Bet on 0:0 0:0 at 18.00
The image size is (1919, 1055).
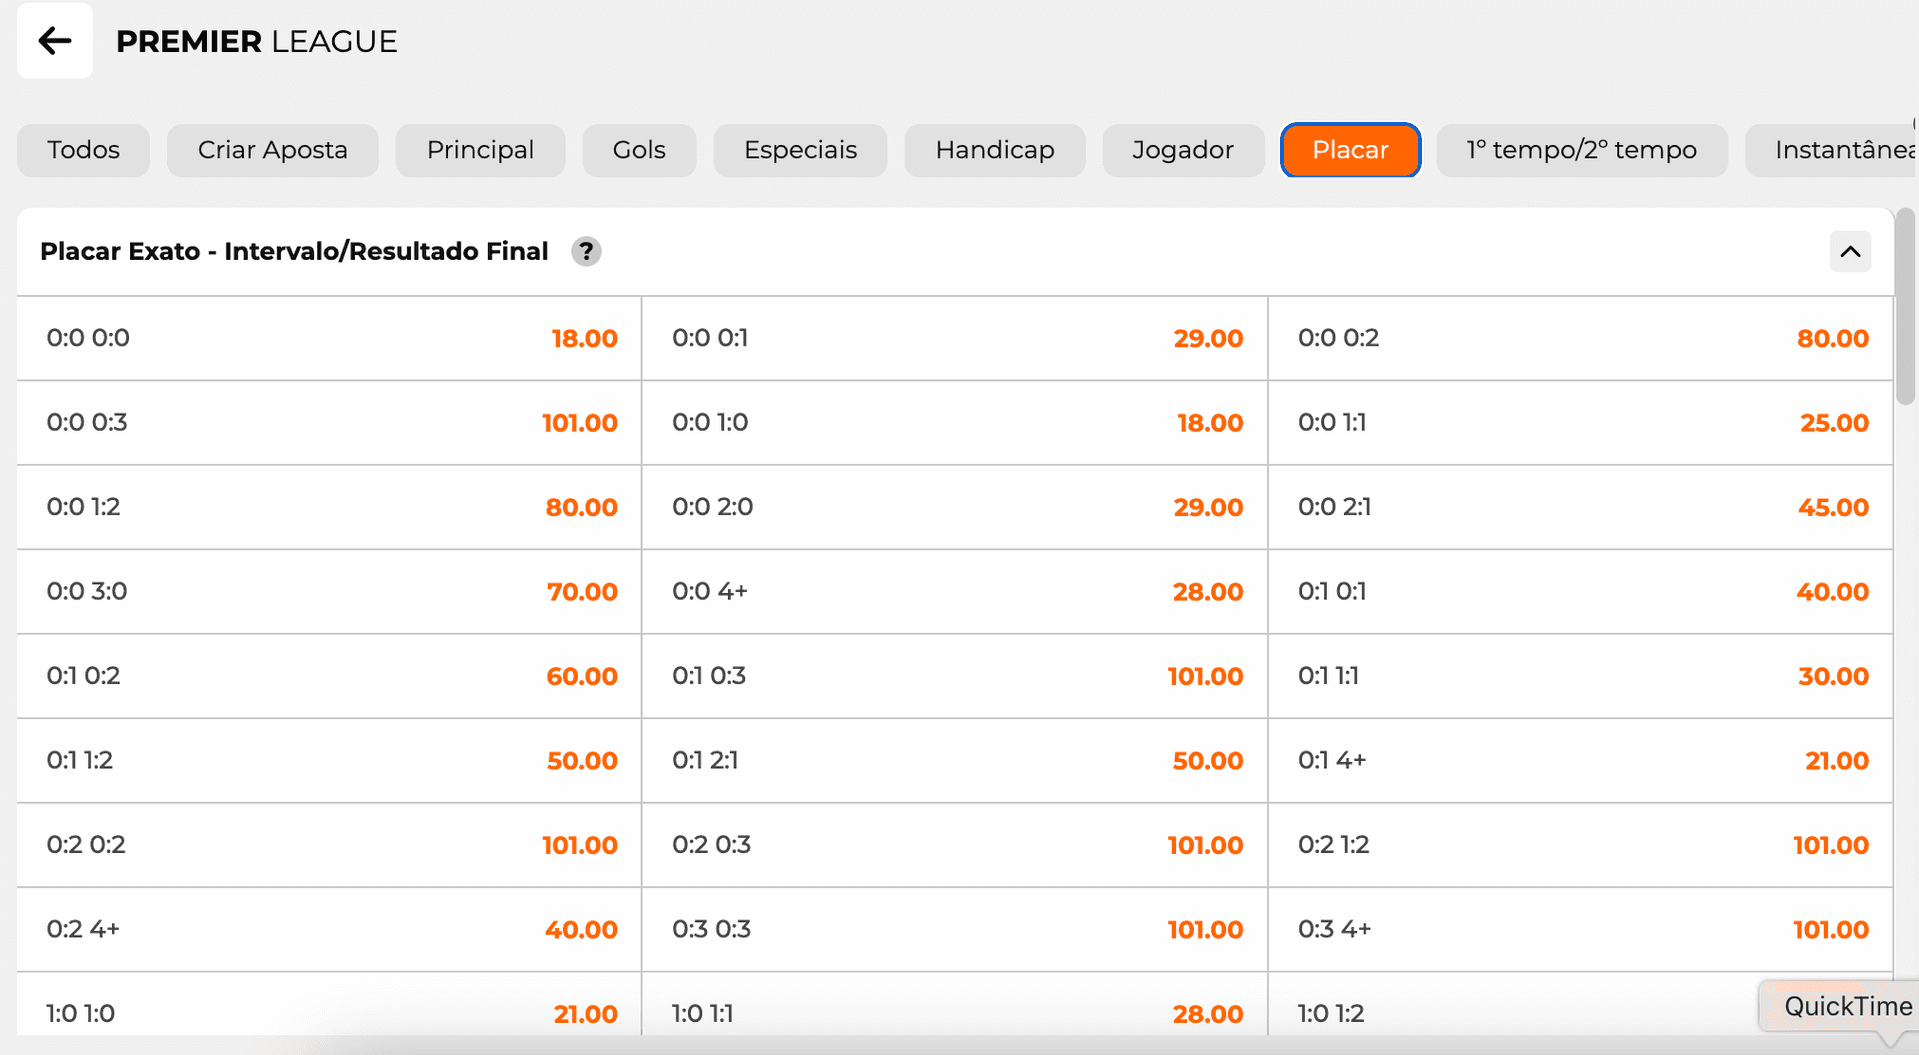tap(329, 338)
